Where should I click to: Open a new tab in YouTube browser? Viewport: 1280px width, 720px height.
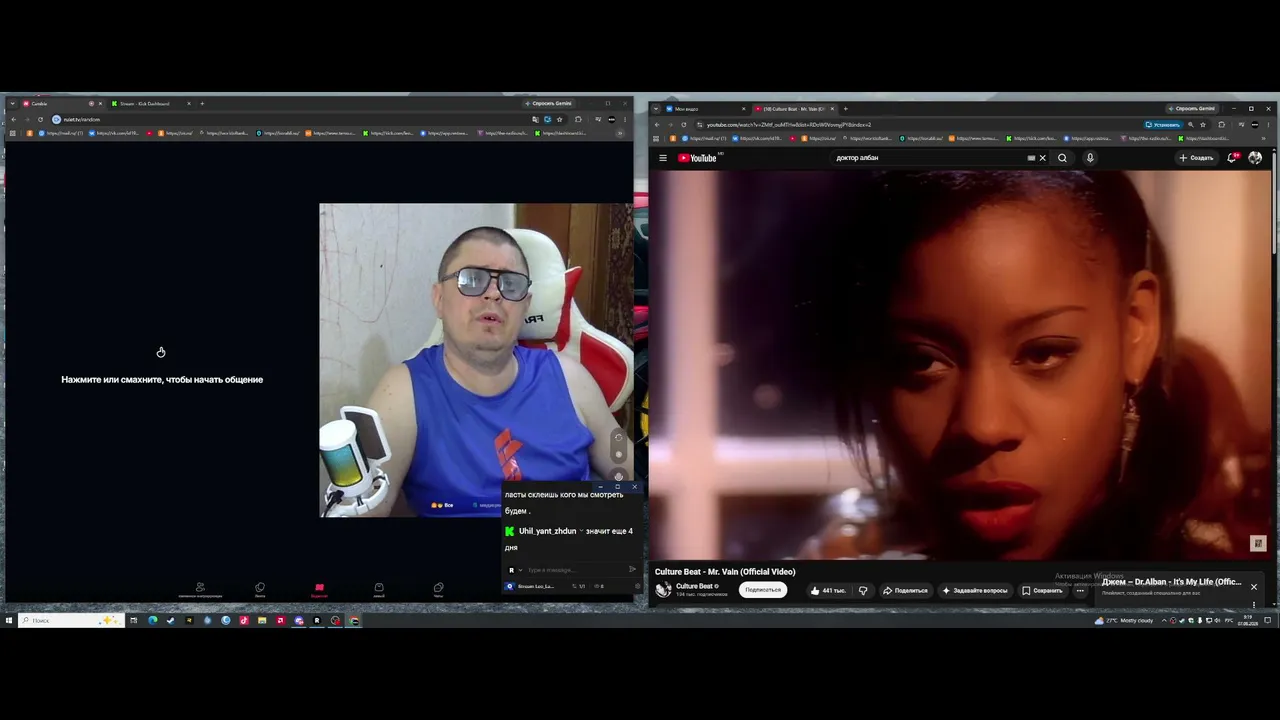(x=845, y=109)
